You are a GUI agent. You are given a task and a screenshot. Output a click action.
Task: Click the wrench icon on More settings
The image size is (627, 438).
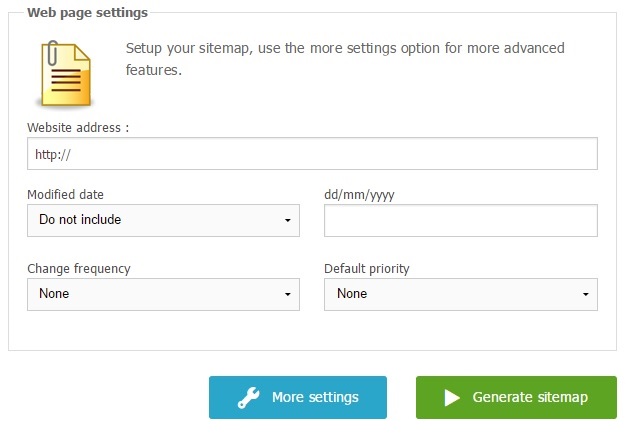click(249, 397)
